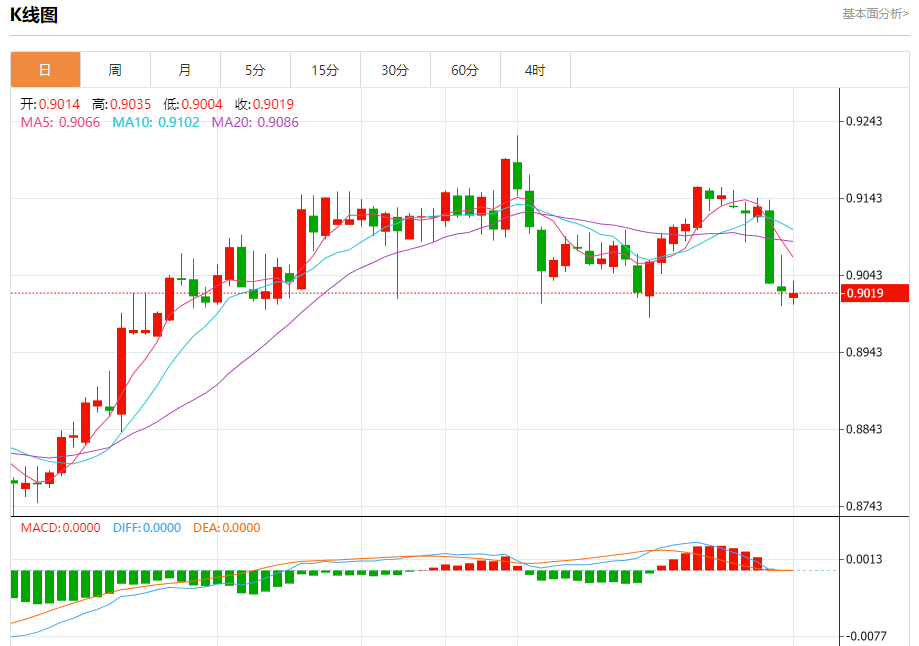Click the 低:0.9004 low price value
The image size is (919, 646).
[x=193, y=104]
